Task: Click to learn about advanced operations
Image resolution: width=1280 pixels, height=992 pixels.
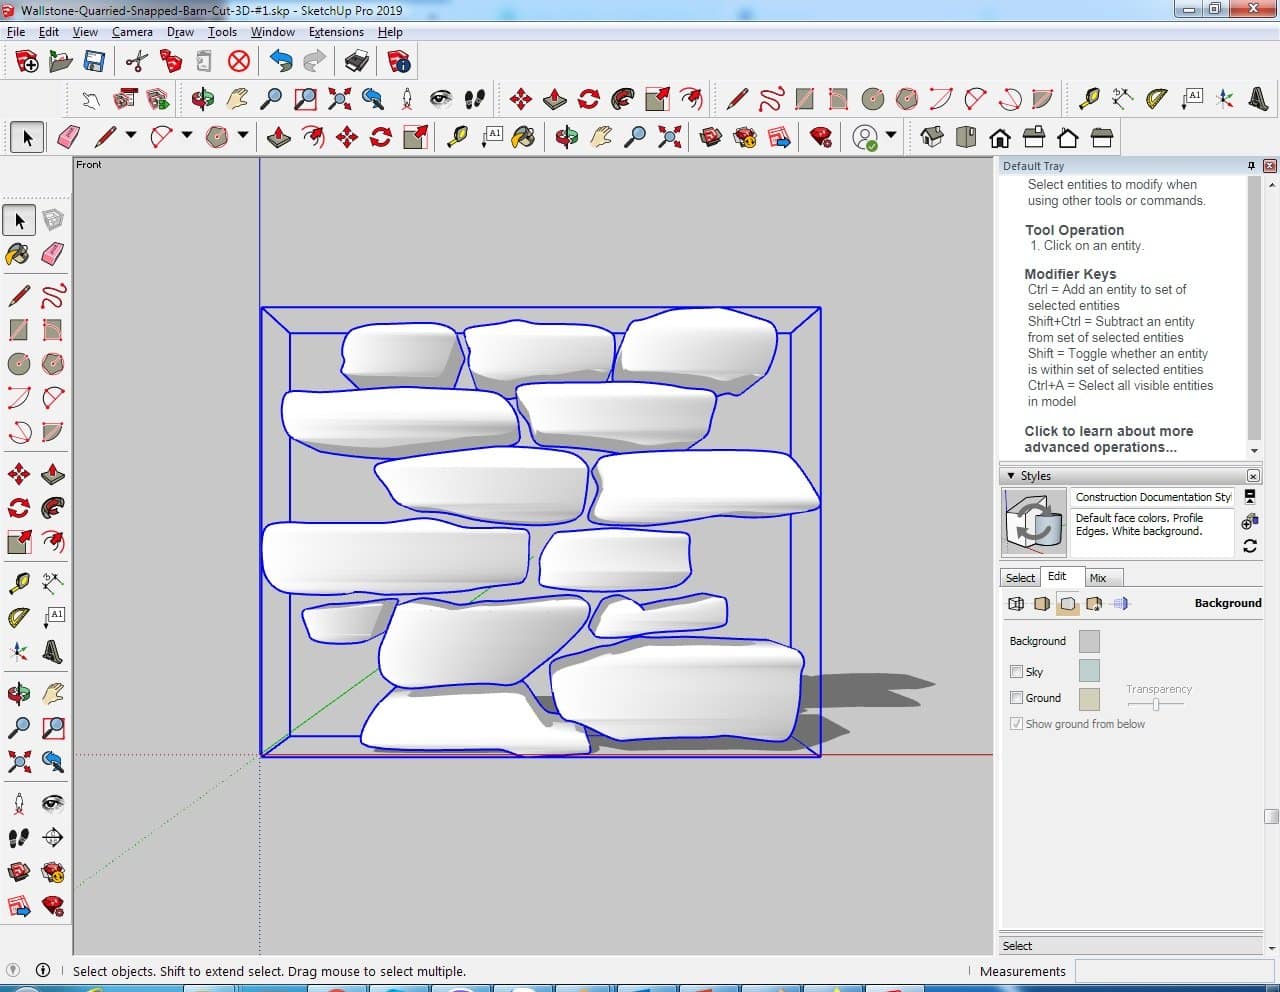Action: (x=1108, y=439)
